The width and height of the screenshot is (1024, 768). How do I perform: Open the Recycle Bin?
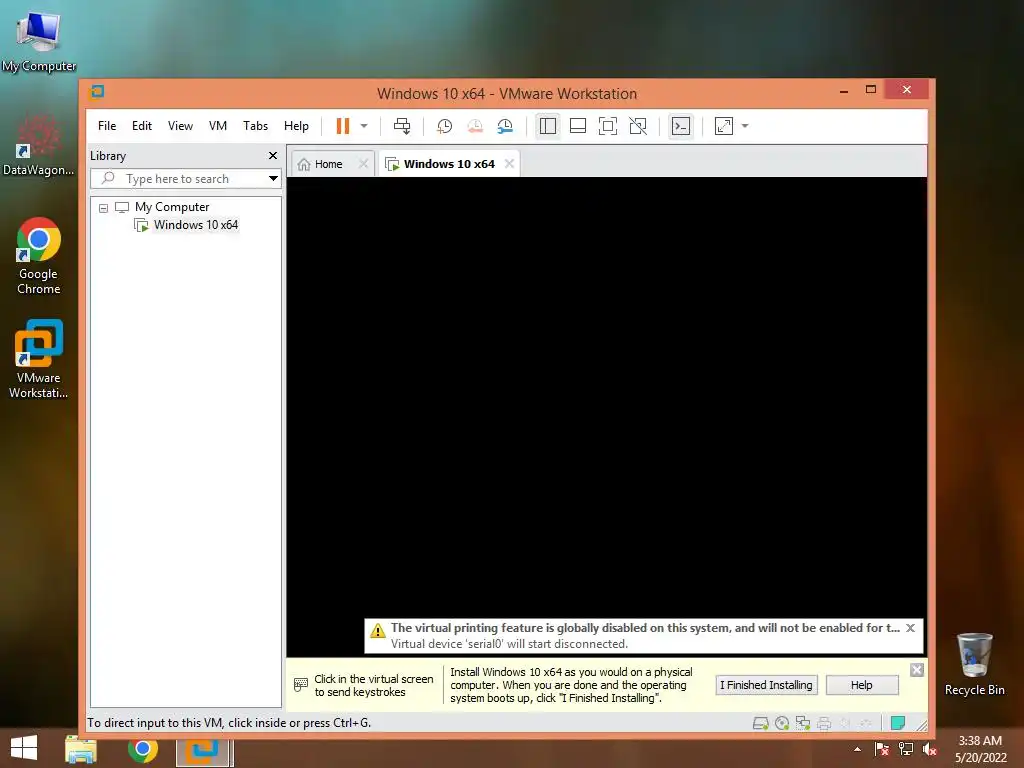tap(974, 664)
